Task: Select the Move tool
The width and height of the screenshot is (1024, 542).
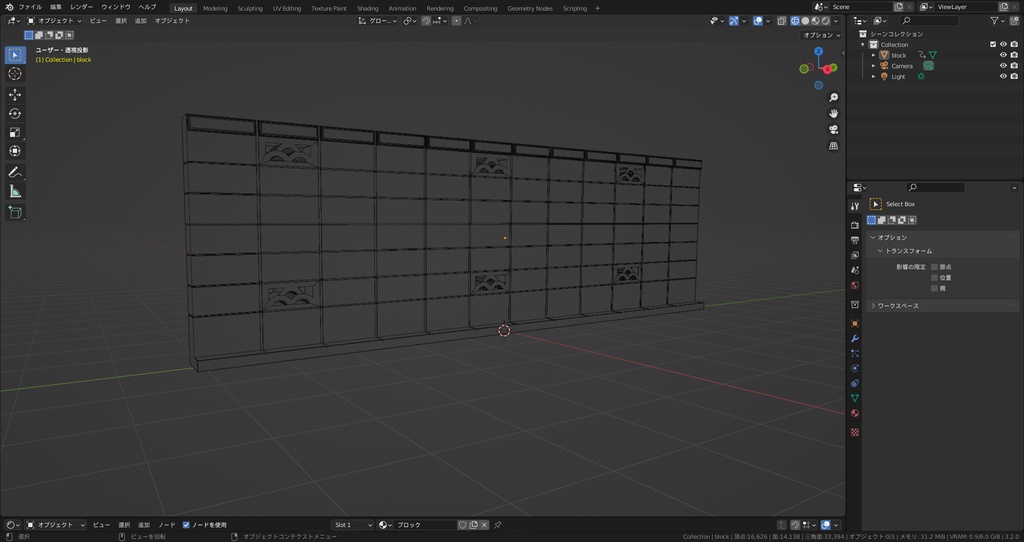Action: pyautogui.click(x=15, y=95)
